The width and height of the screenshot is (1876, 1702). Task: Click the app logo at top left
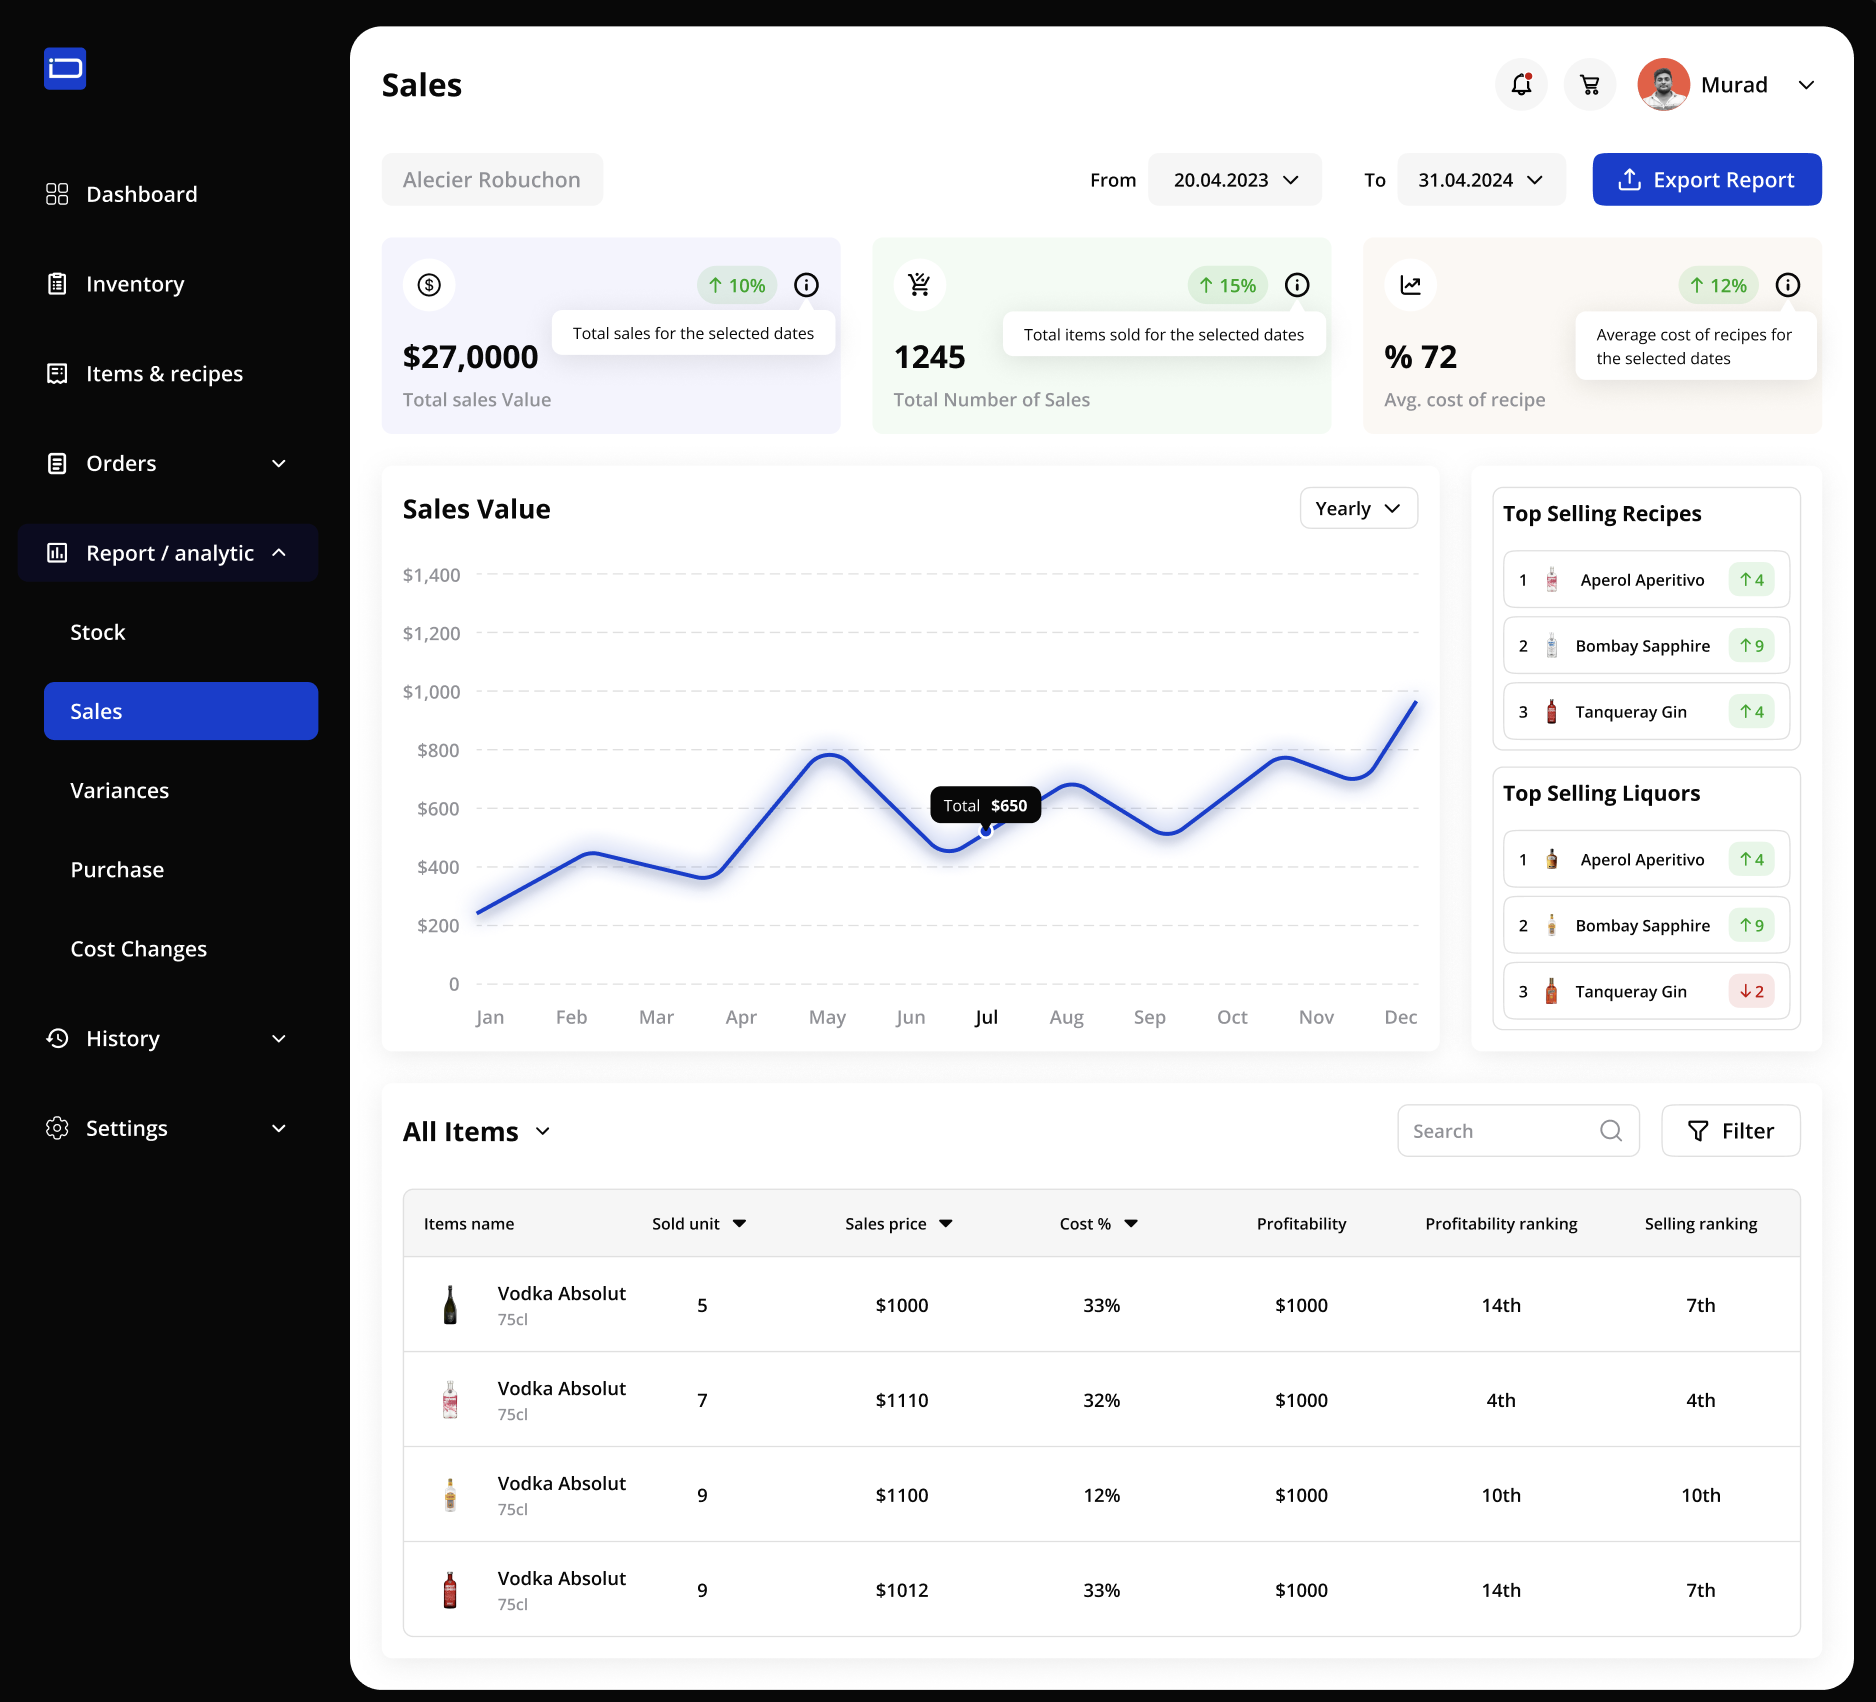point(64,68)
